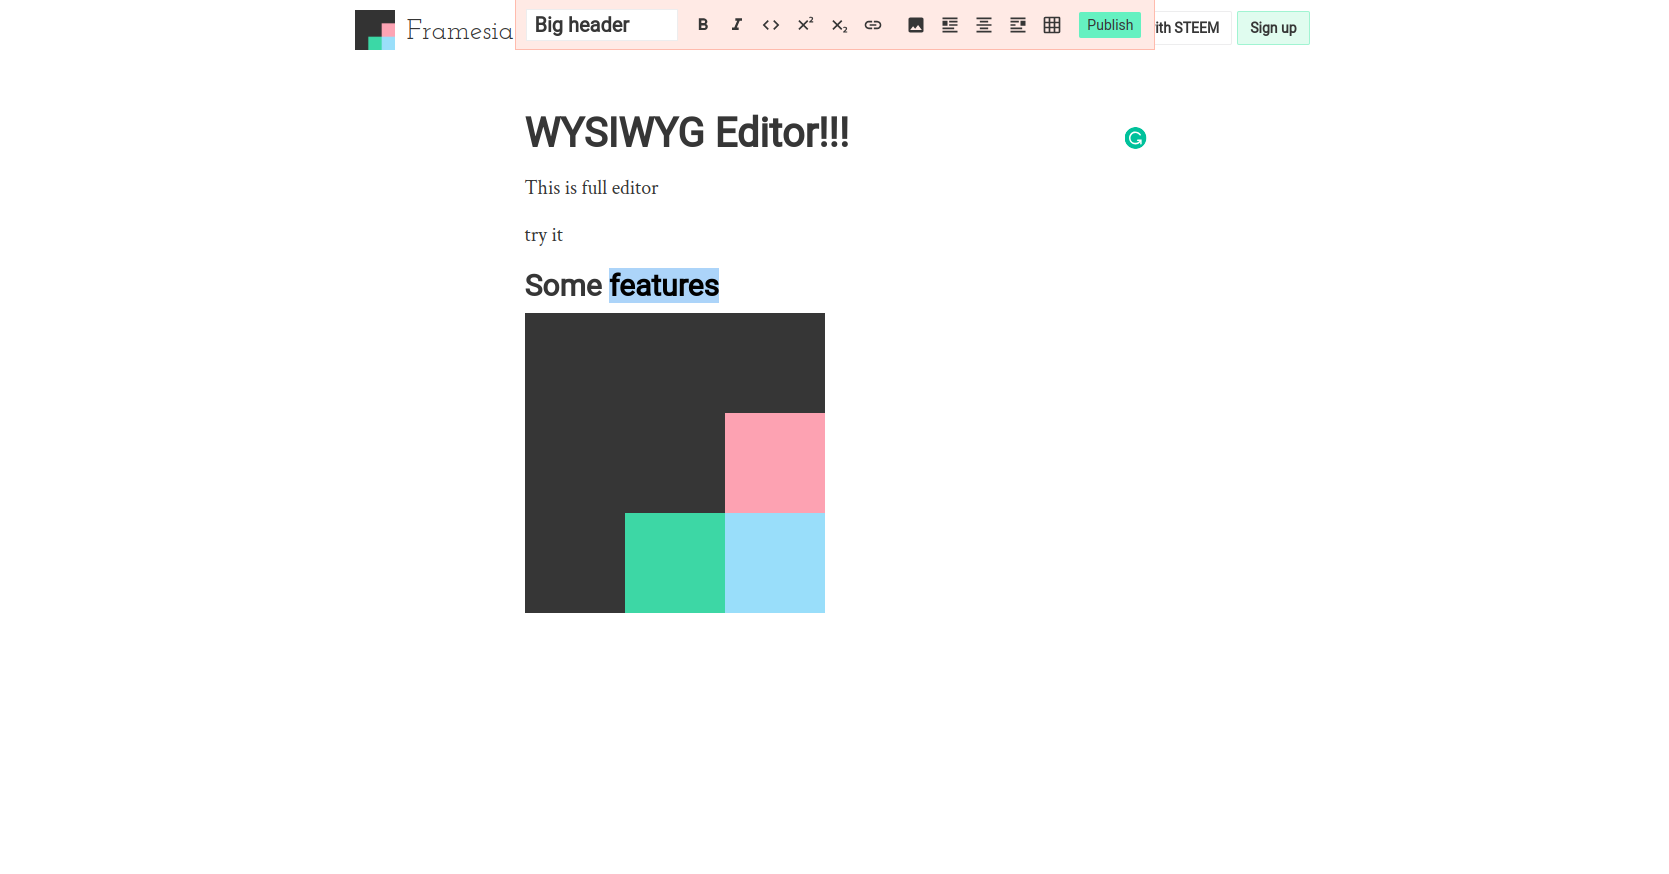Center align the content
The image size is (1669, 874).
click(x=984, y=25)
